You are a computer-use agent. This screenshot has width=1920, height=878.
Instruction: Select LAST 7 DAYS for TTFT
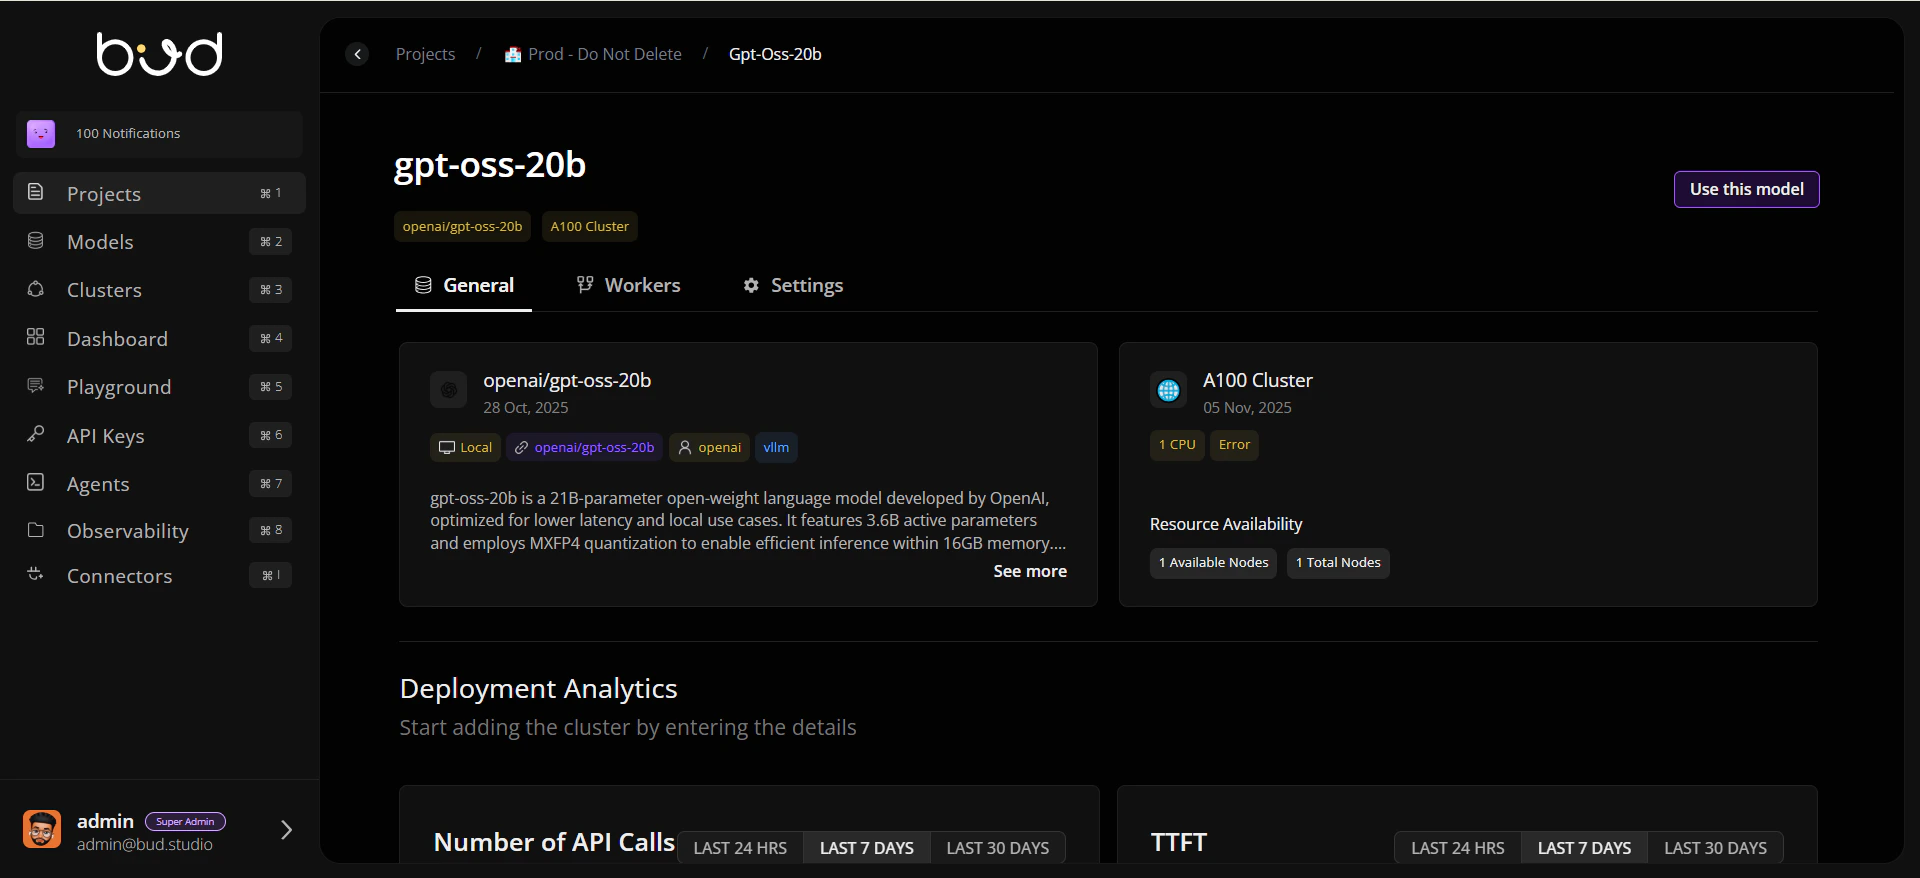tap(1585, 848)
